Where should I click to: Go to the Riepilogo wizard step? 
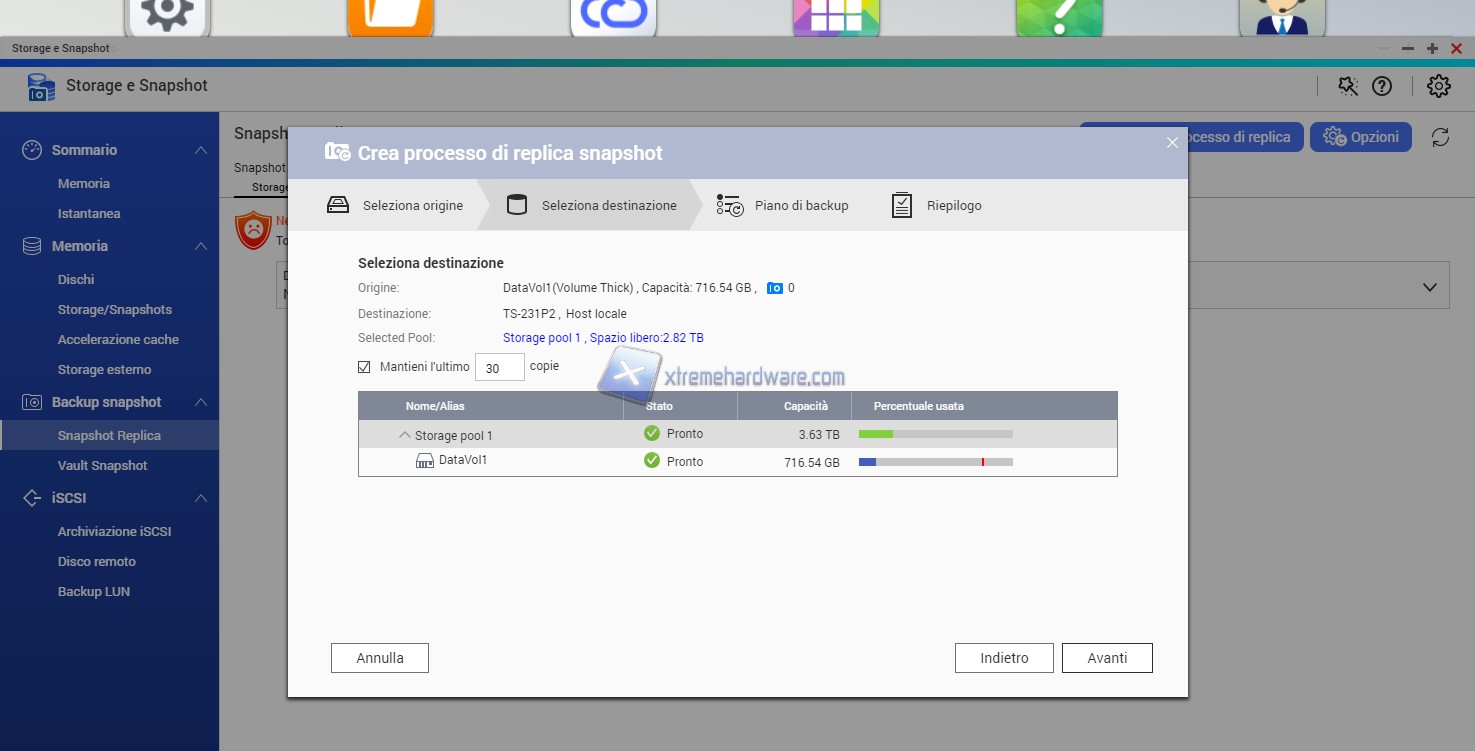pyautogui.click(x=953, y=206)
